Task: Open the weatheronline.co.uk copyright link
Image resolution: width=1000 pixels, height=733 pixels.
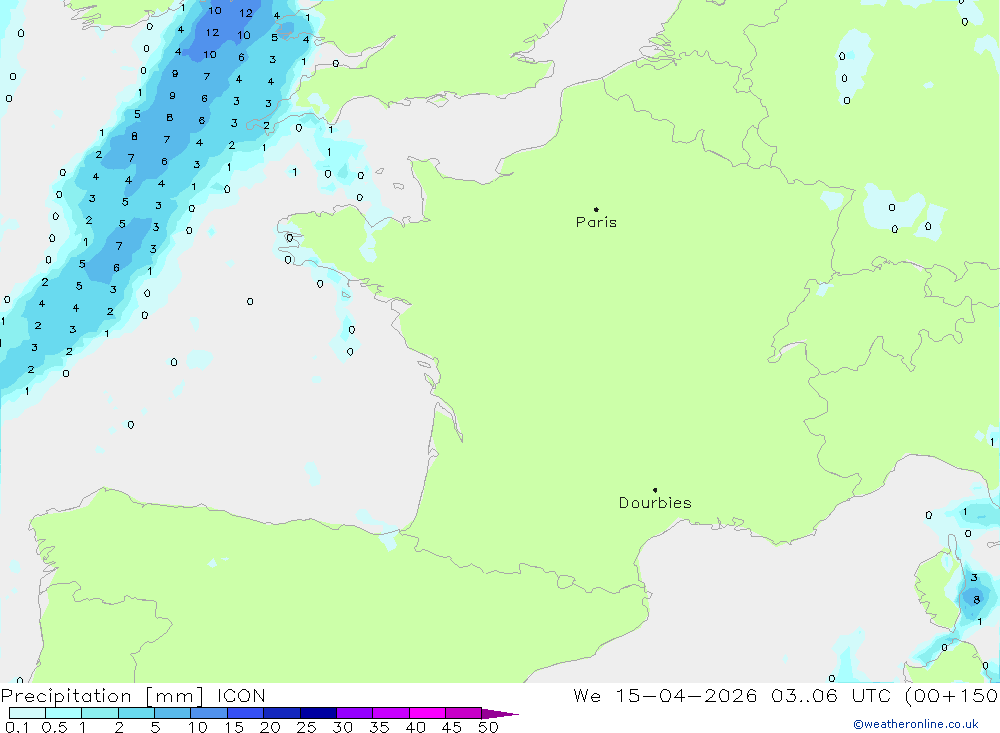Action: pyautogui.click(x=916, y=724)
